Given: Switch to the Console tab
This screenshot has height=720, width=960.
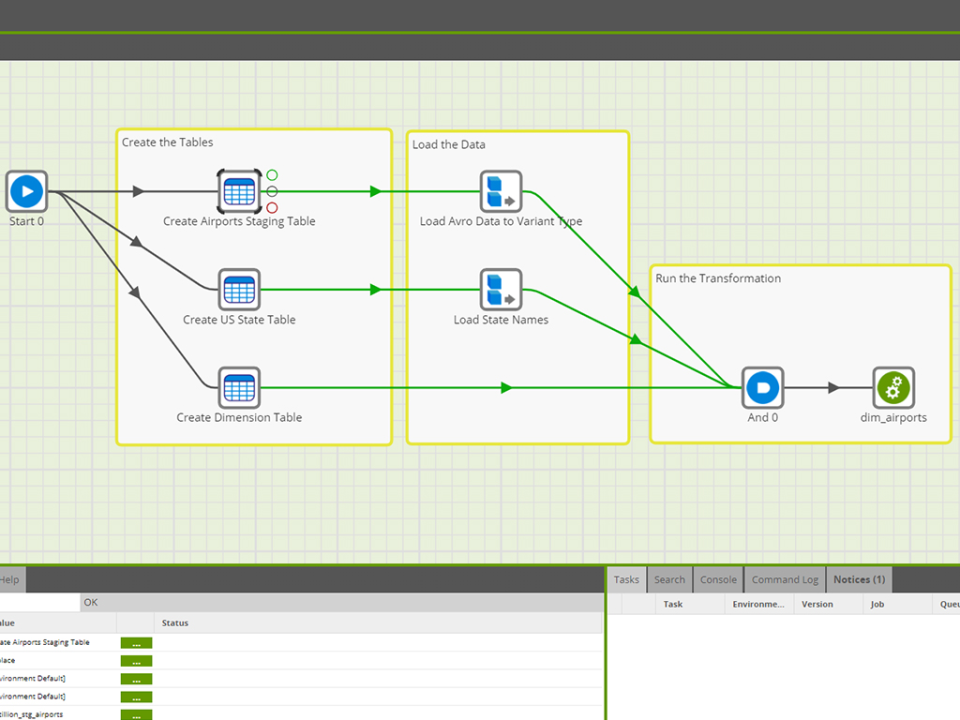Looking at the screenshot, I should 718,580.
